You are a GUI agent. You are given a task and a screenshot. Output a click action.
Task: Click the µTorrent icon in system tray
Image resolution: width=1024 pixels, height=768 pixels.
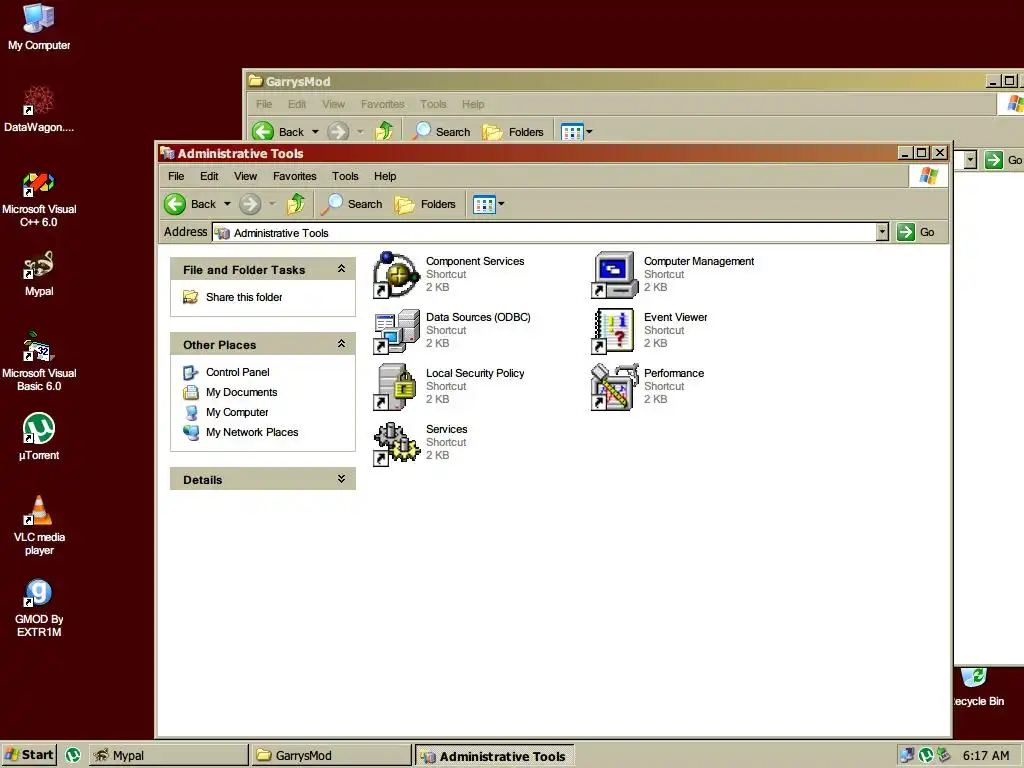click(x=925, y=756)
